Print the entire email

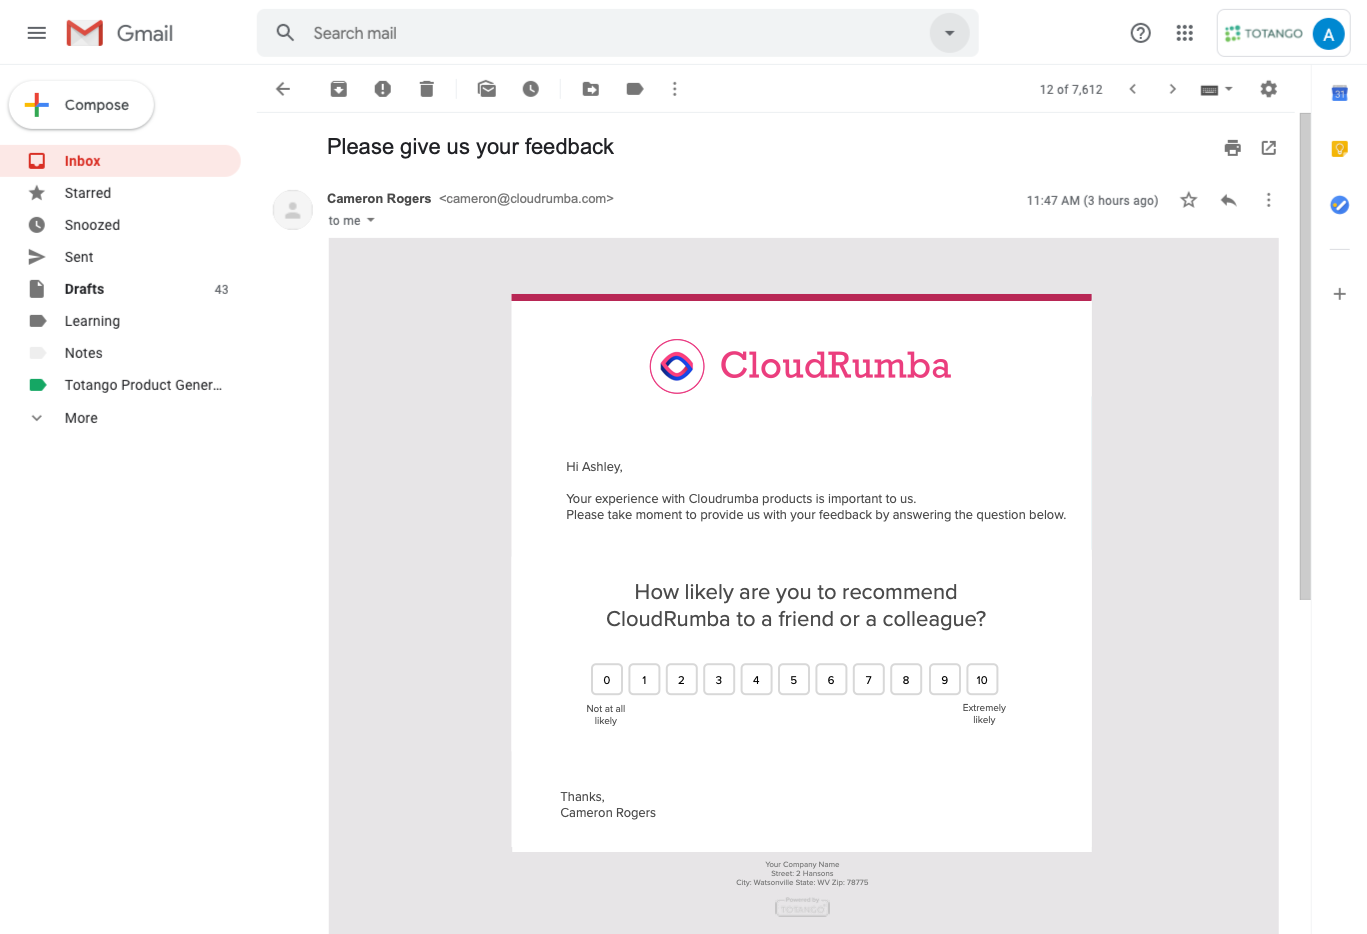pos(1233,148)
